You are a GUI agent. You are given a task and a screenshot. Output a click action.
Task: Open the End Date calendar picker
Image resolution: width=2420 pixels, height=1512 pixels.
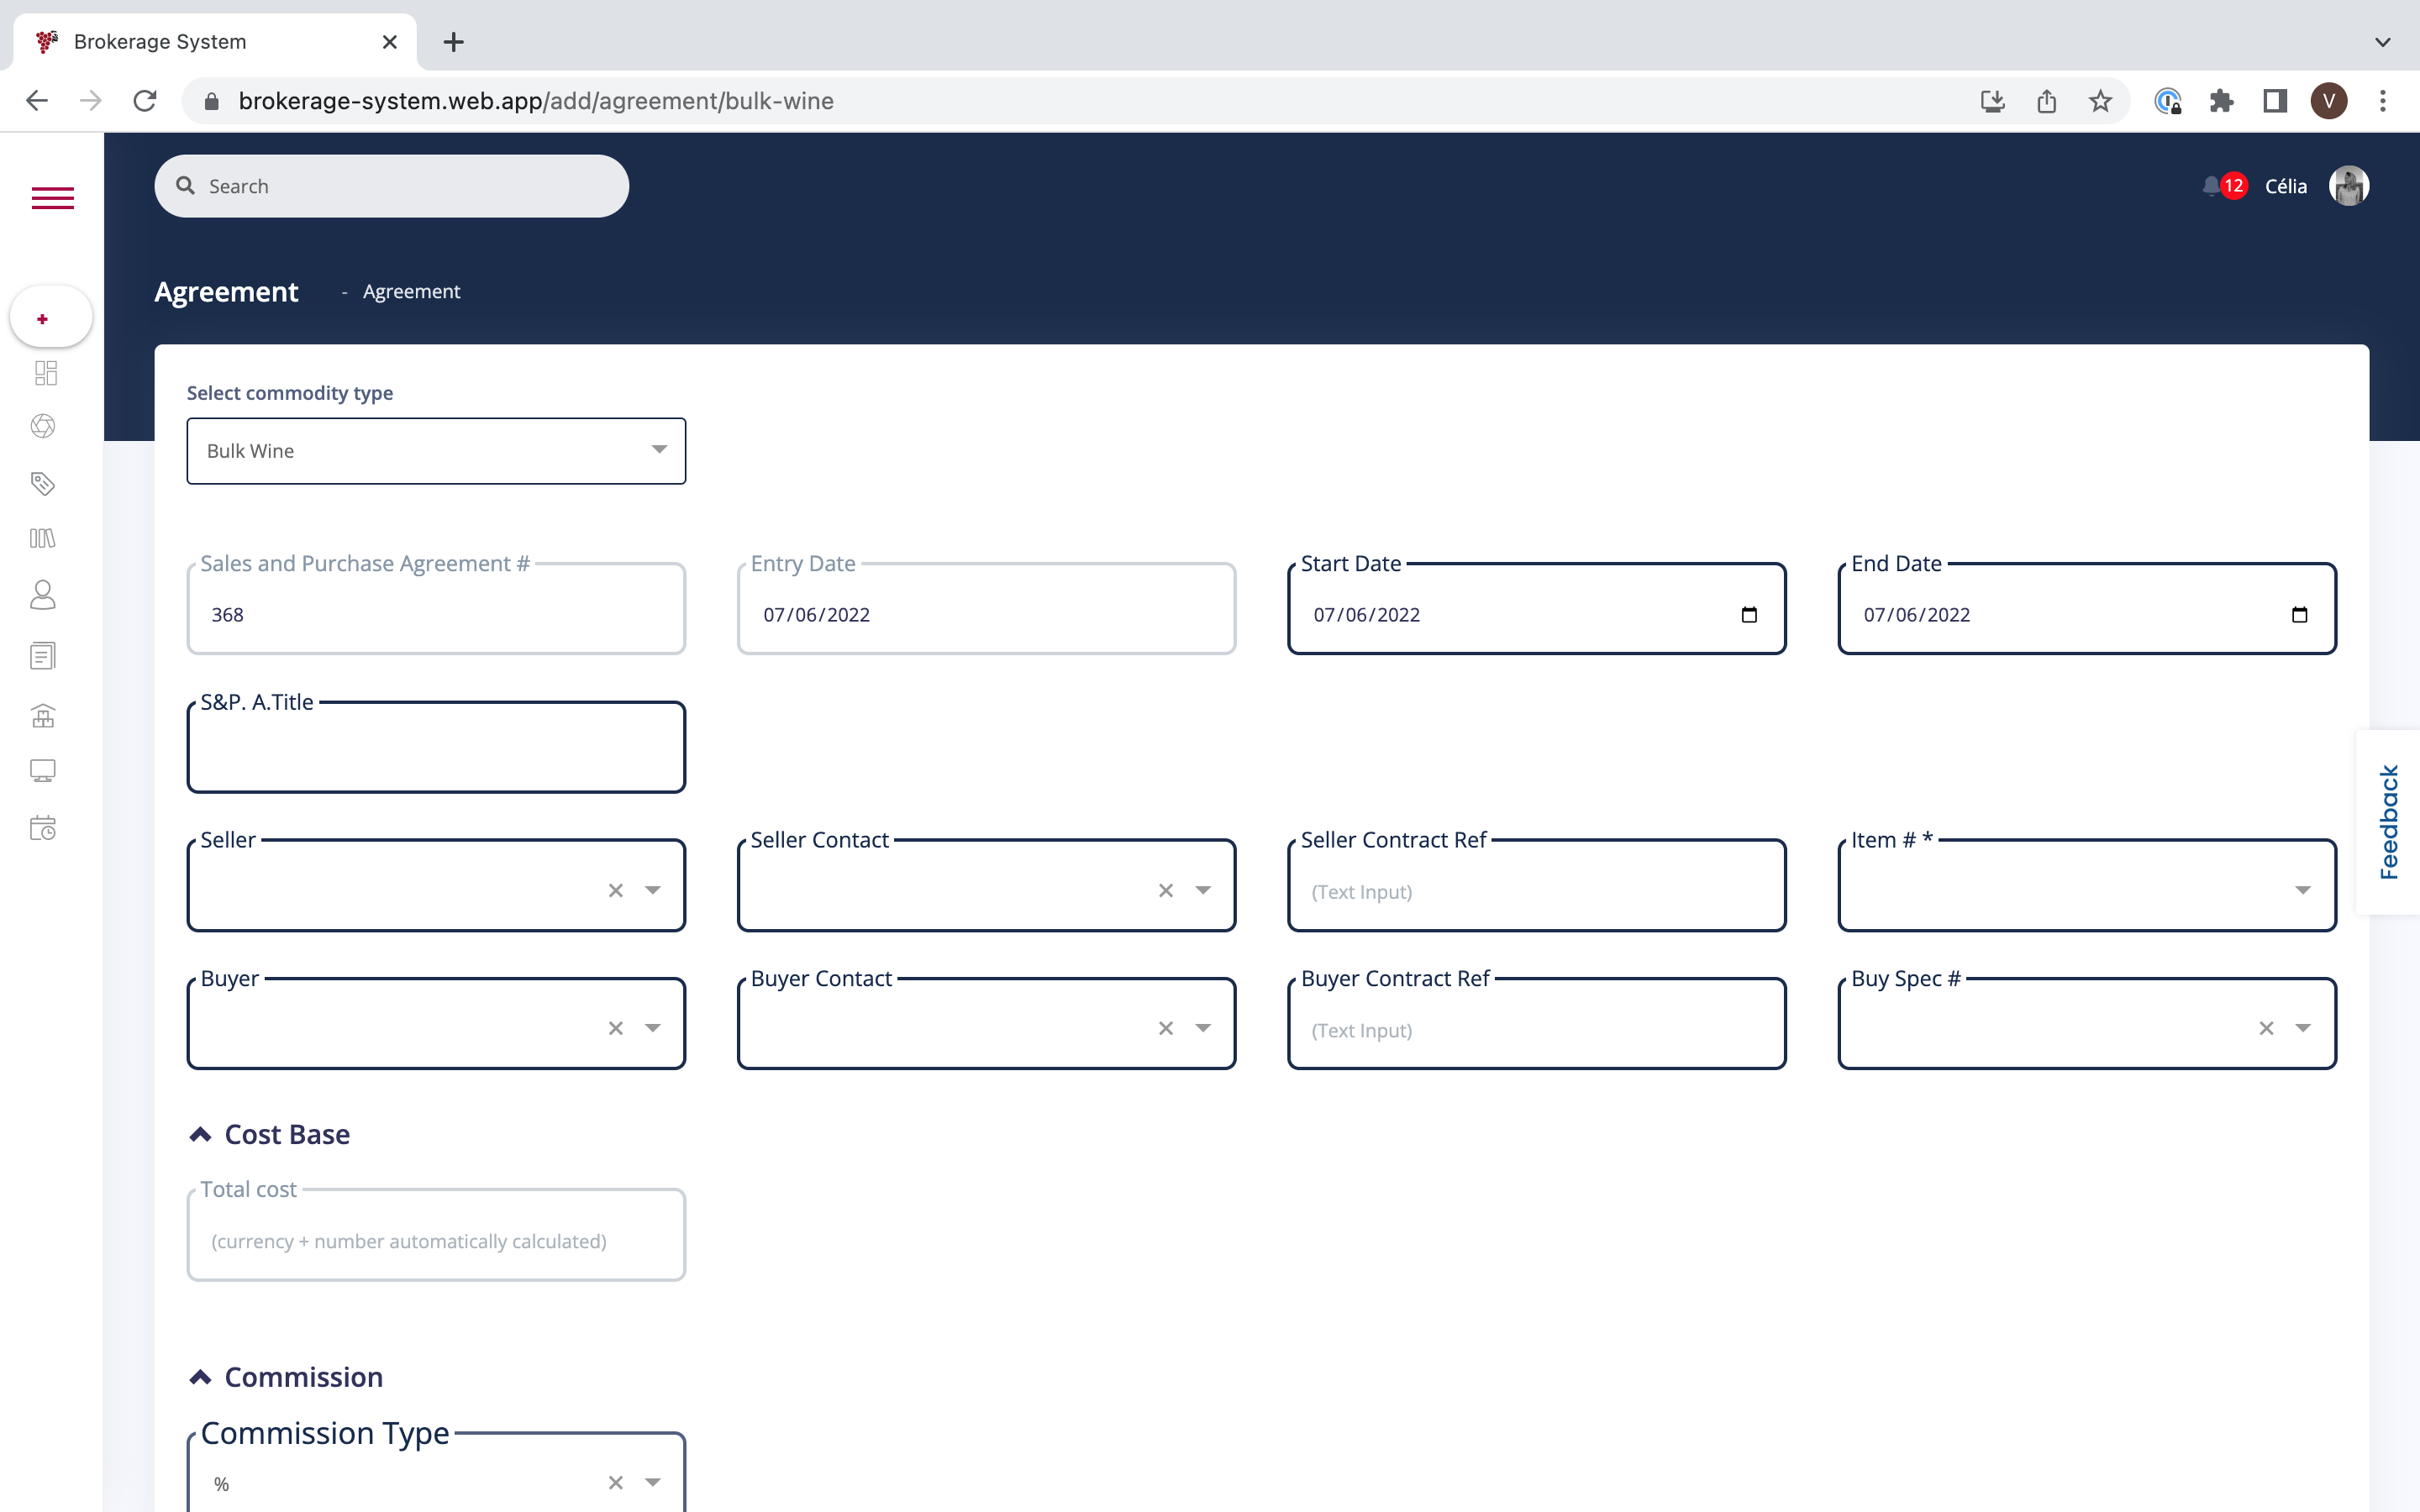[x=2299, y=615]
